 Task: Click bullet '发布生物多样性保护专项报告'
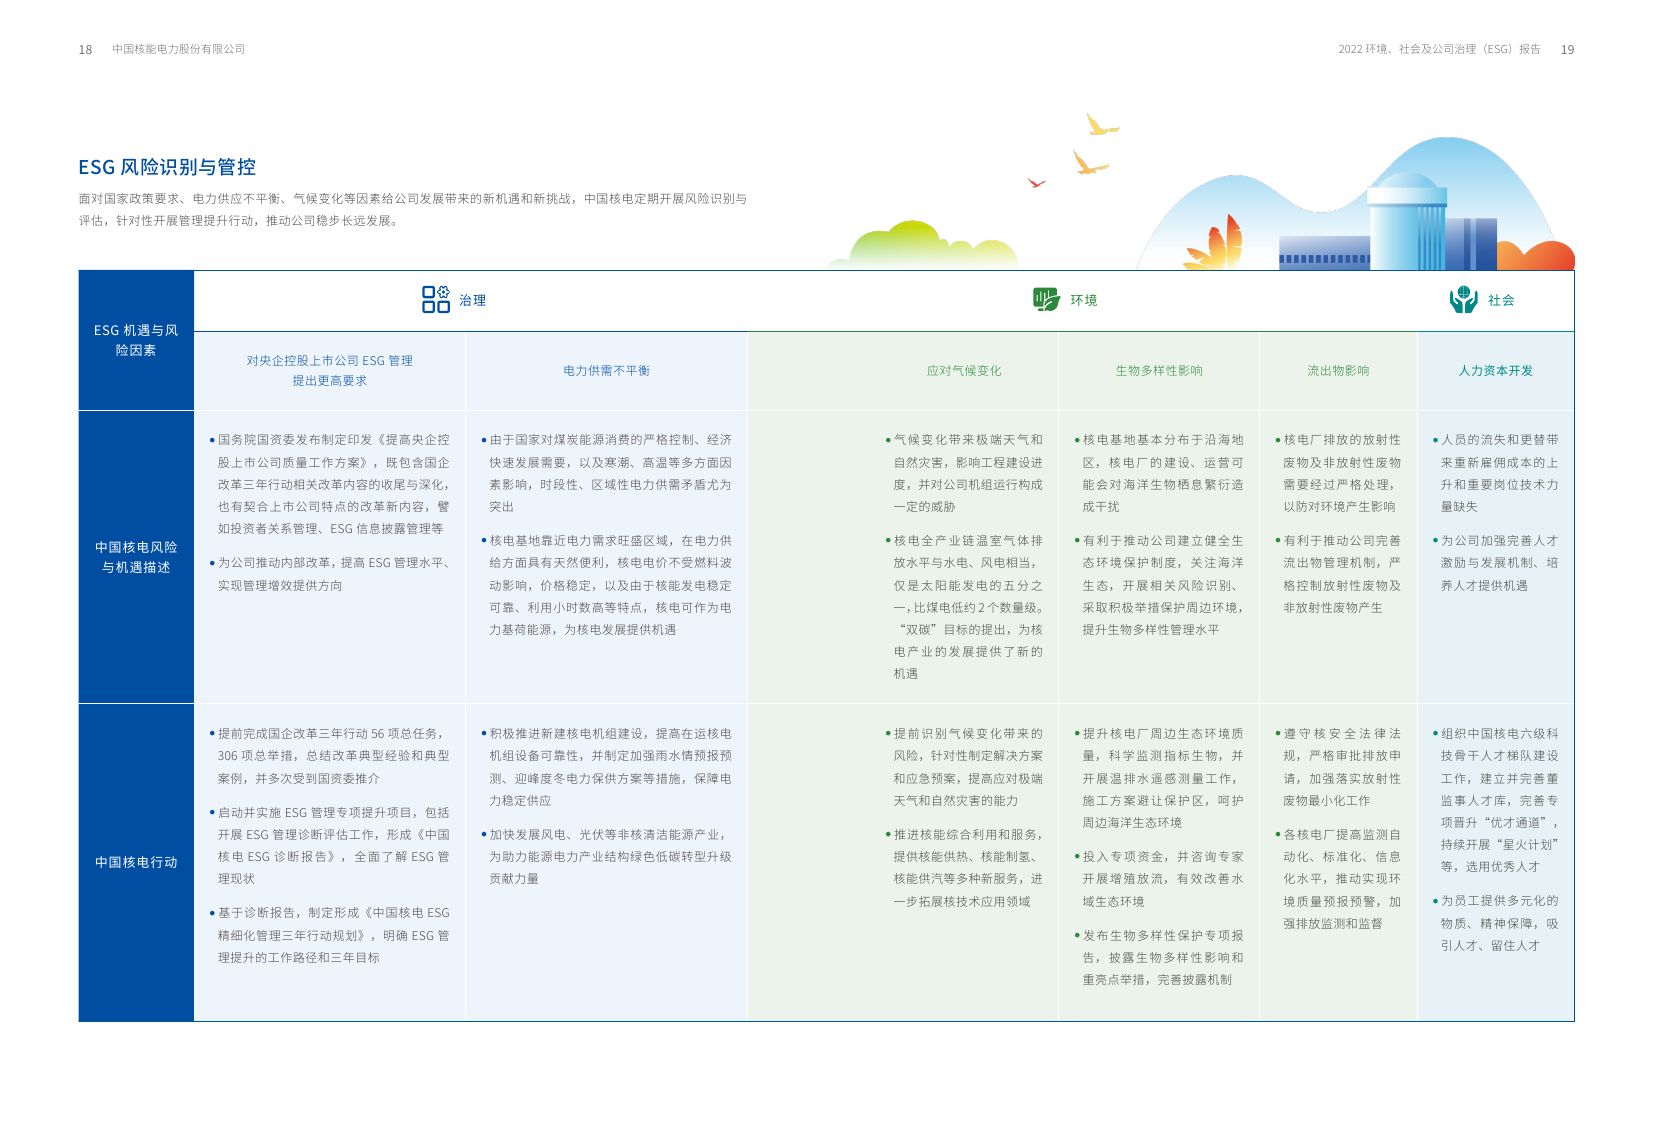tap(1159, 957)
